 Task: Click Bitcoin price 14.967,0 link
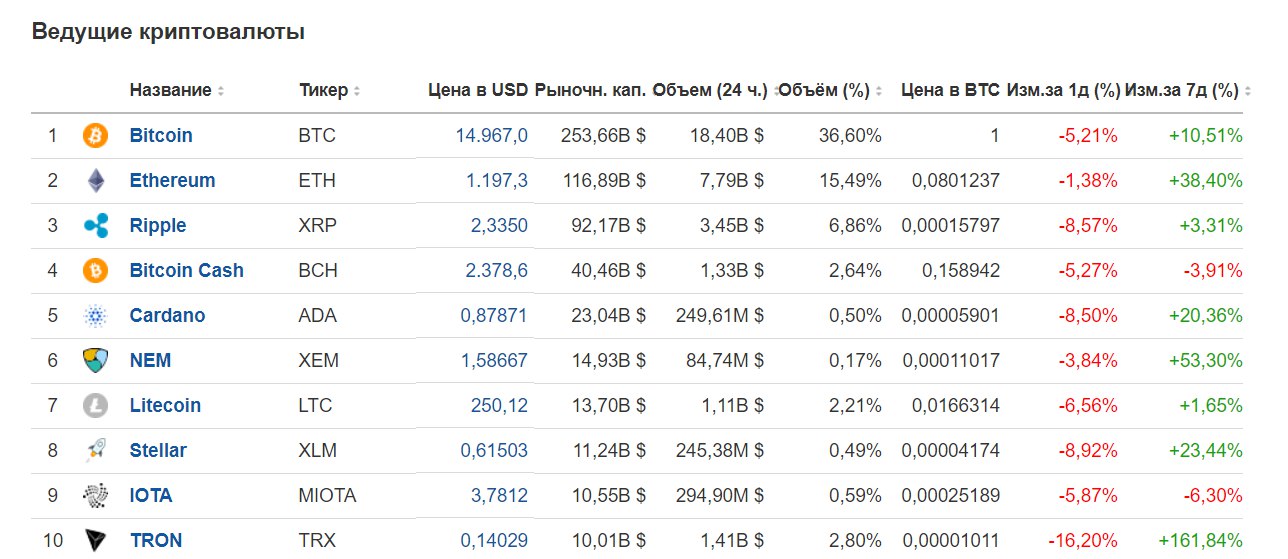coord(491,135)
